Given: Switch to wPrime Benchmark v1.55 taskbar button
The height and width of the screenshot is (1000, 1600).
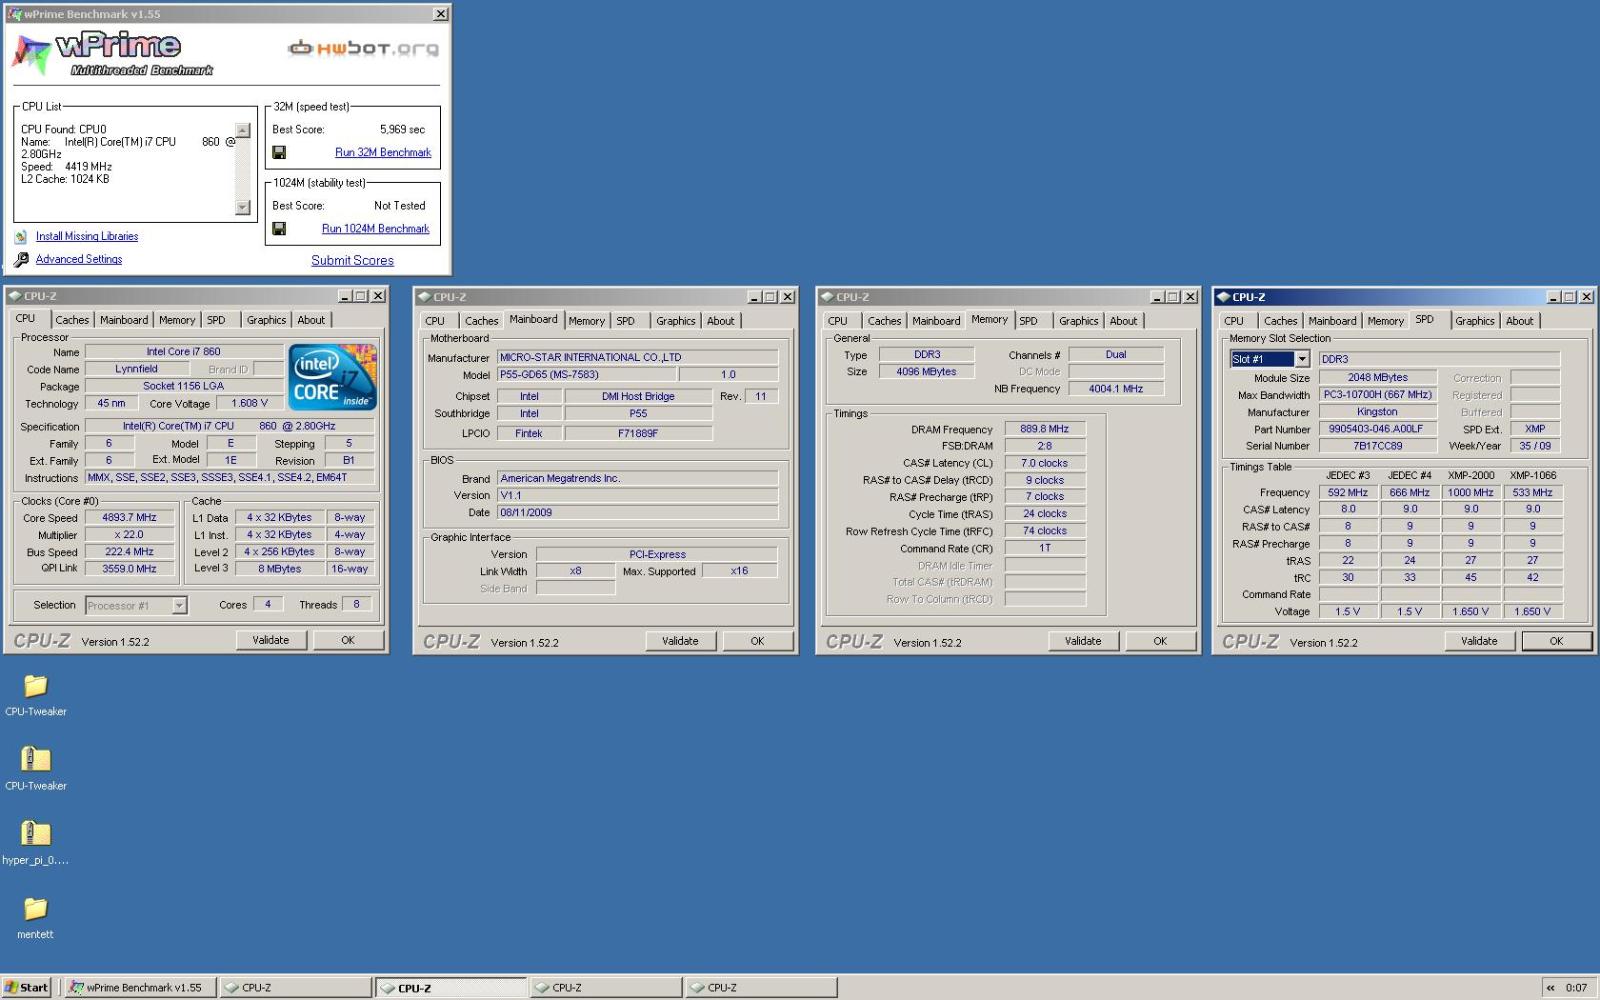Looking at the screenshot, I should [140, 987].
